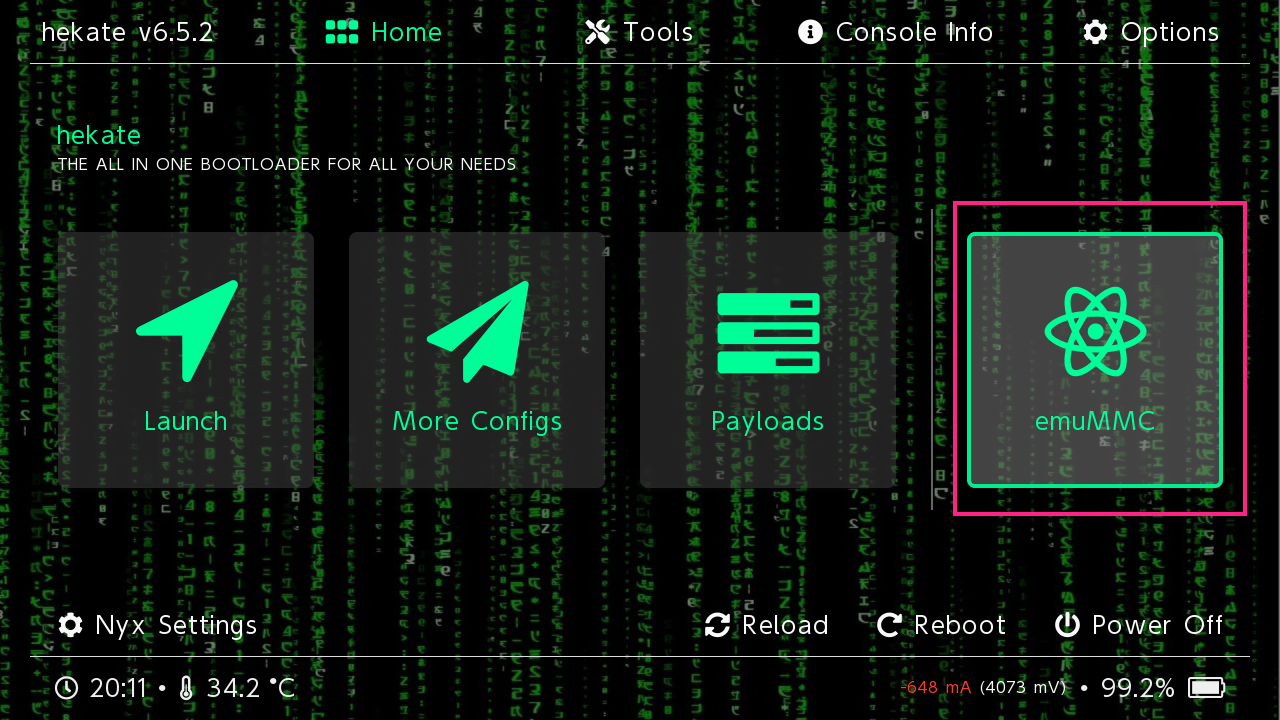Click the Options gear icon

click(1095, 32)
